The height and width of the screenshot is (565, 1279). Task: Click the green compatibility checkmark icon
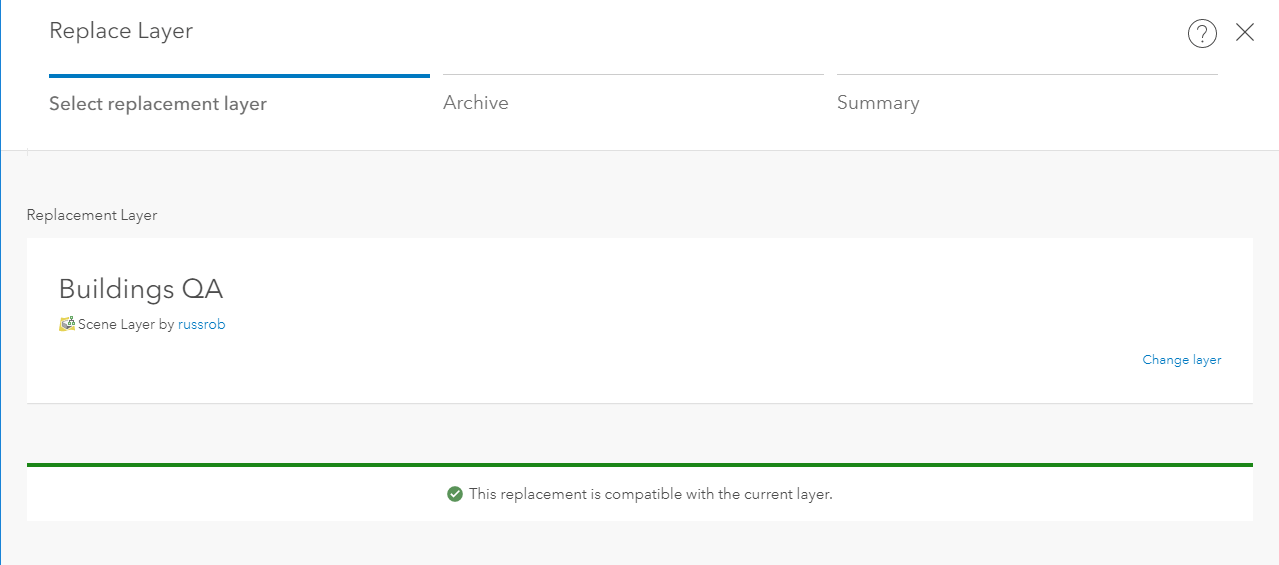[x=455, y=494]
